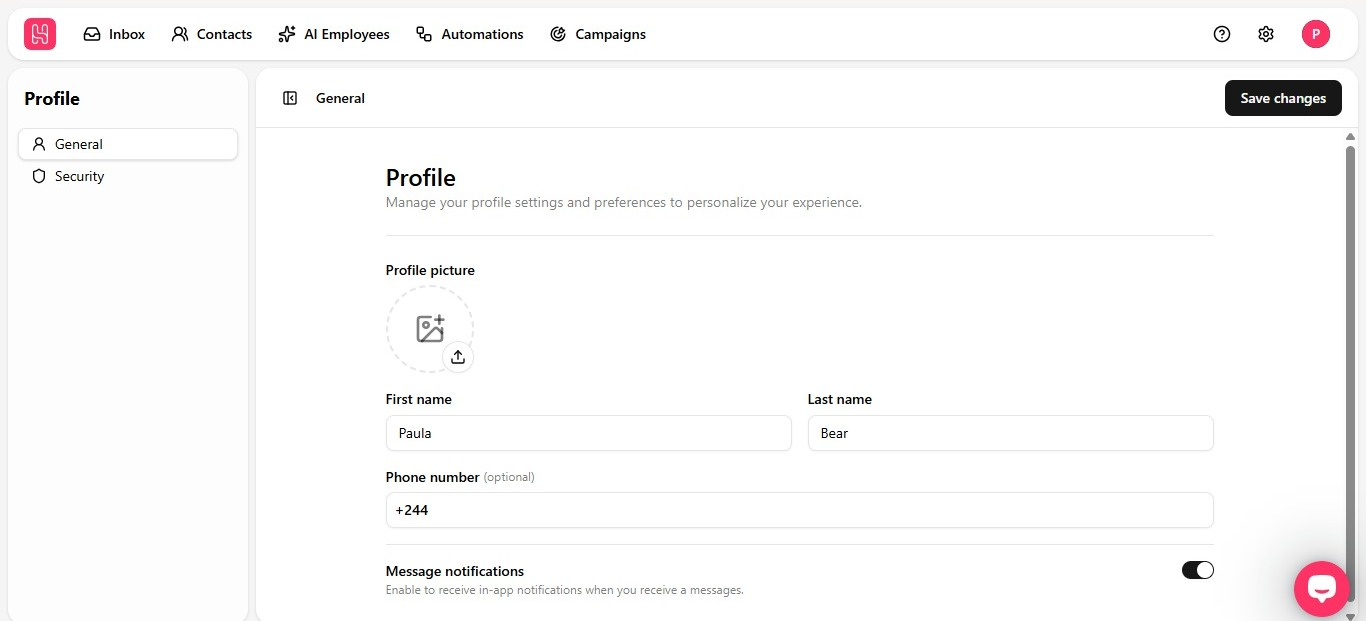This screenshot has width=1366, height=621.
Task: Select General in Profile sidebar
Action: (128, 144)
